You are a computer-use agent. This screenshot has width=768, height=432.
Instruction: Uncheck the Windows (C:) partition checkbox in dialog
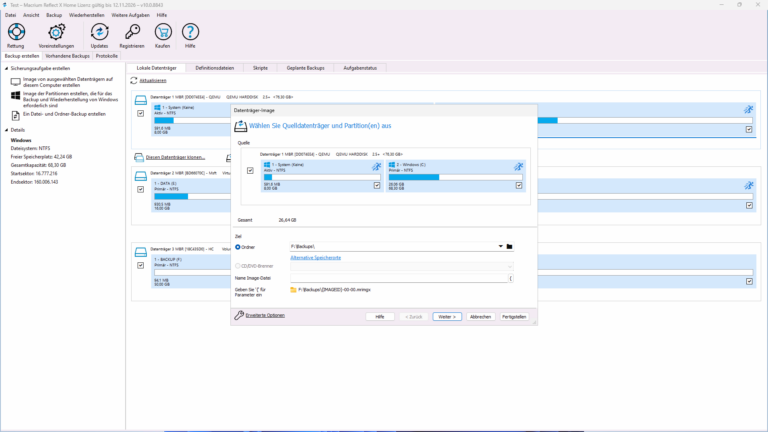[x=519, y=186]
